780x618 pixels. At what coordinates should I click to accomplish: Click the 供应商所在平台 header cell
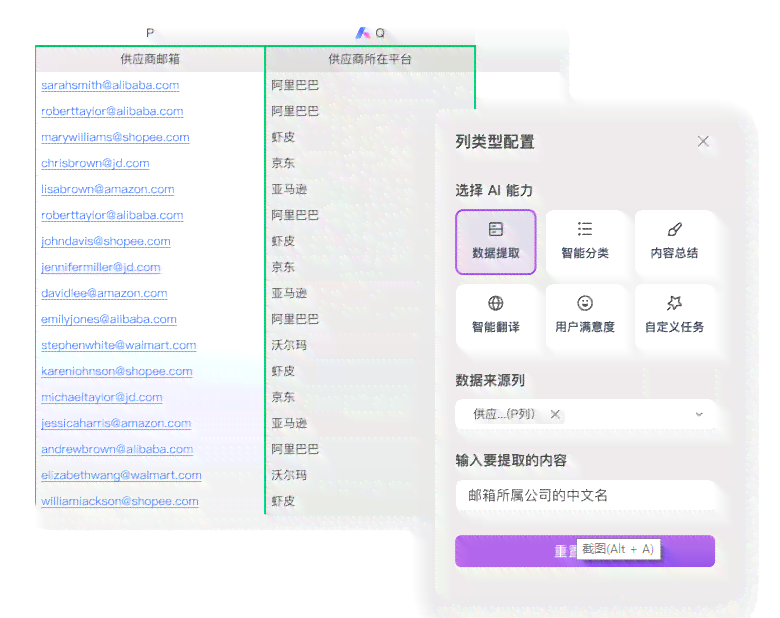click(x=370, y=59)
